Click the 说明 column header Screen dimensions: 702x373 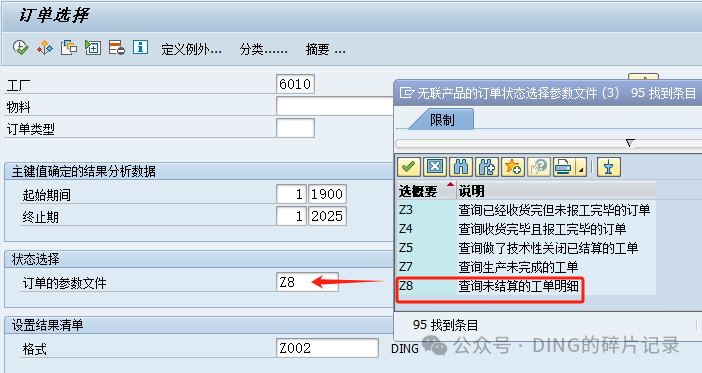556,191
